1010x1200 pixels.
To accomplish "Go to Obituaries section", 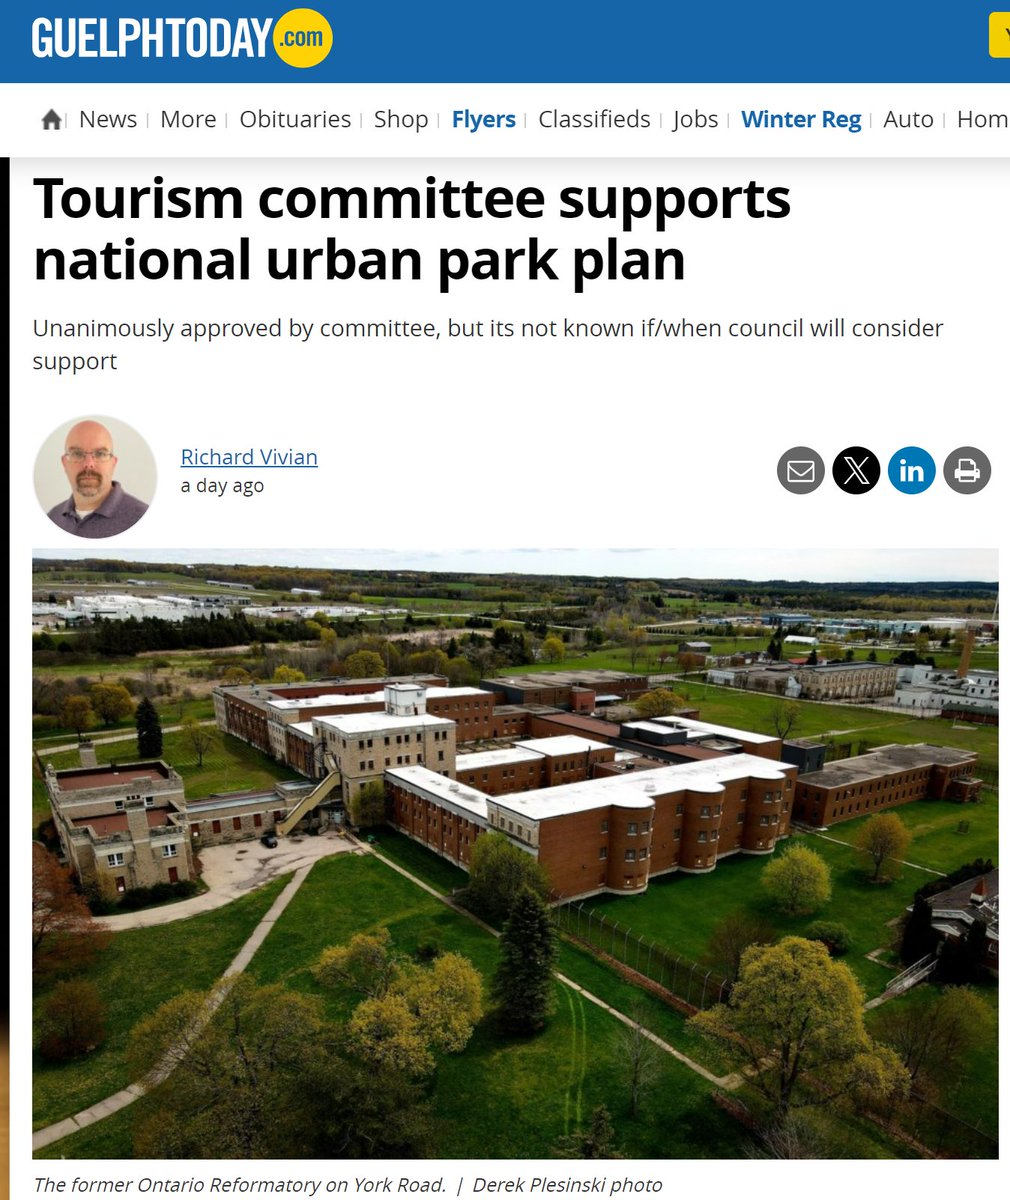I will click(x=295, y=119).
